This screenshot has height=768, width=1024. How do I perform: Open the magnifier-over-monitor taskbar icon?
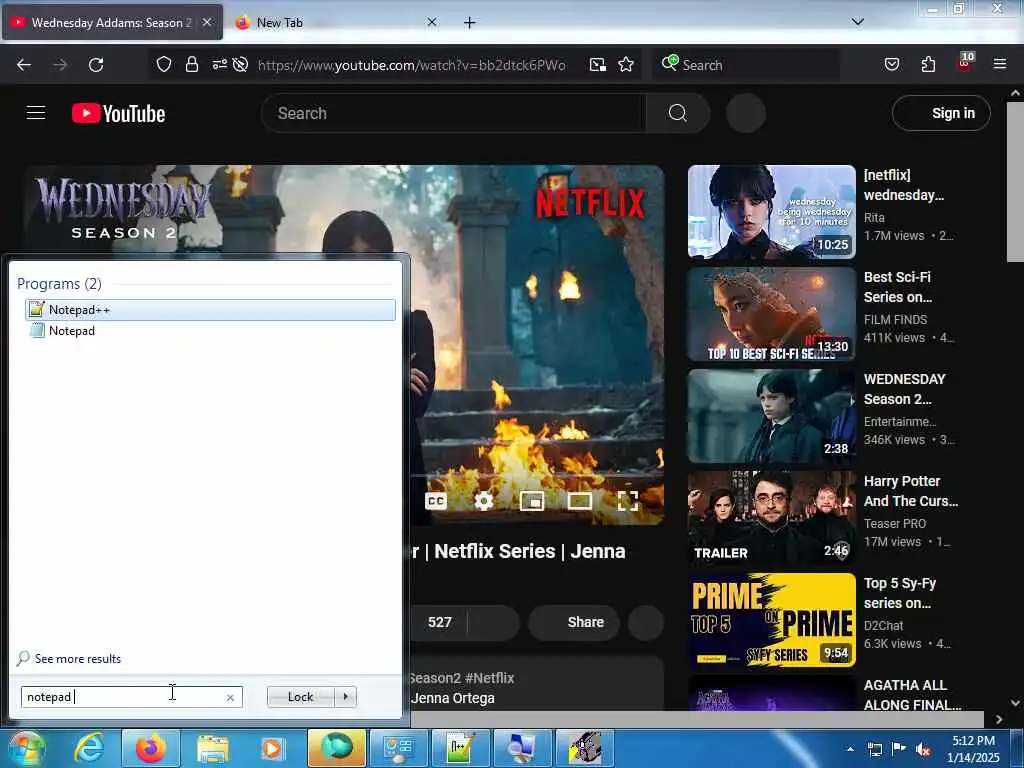(522, 748)
